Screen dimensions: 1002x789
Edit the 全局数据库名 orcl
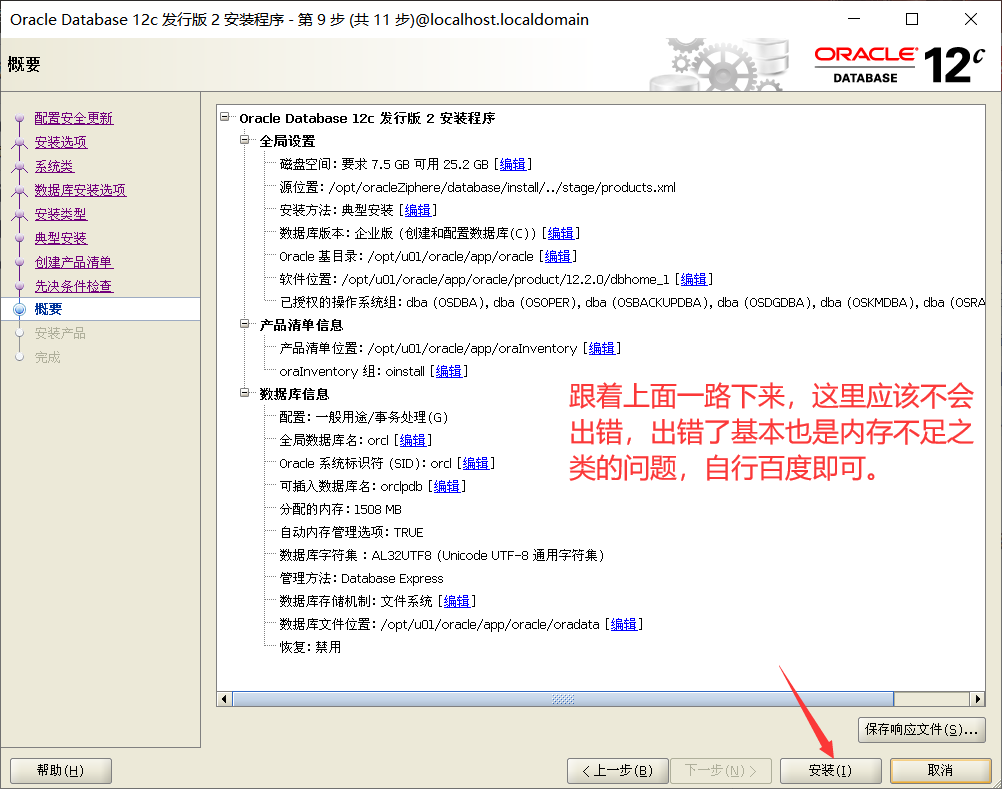click(413, 440)
